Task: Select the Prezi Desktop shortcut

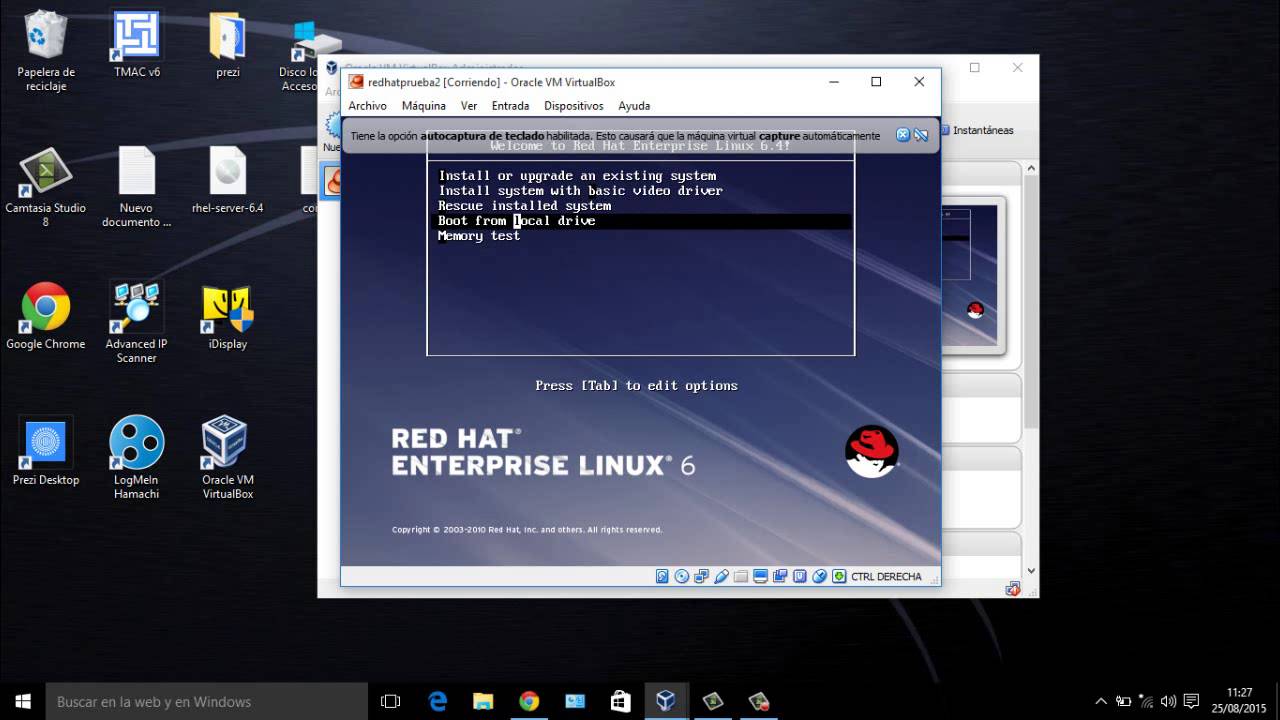Action: coord(46,453)
